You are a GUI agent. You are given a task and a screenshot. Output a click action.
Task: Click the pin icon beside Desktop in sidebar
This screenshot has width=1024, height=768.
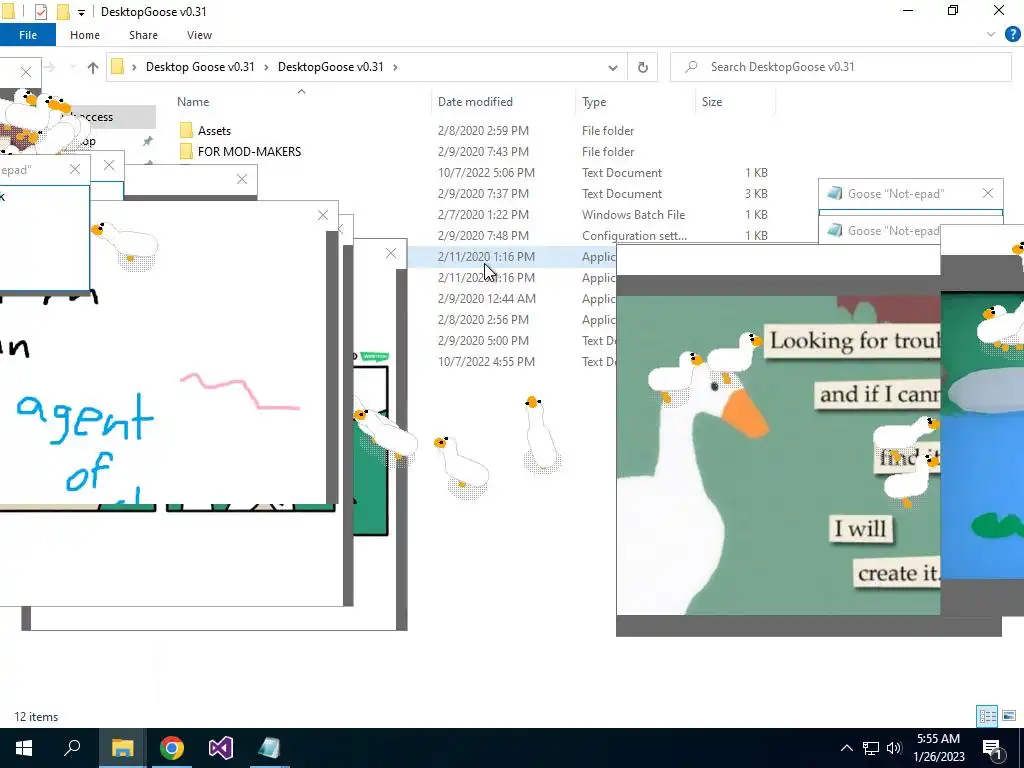[148, 141]
